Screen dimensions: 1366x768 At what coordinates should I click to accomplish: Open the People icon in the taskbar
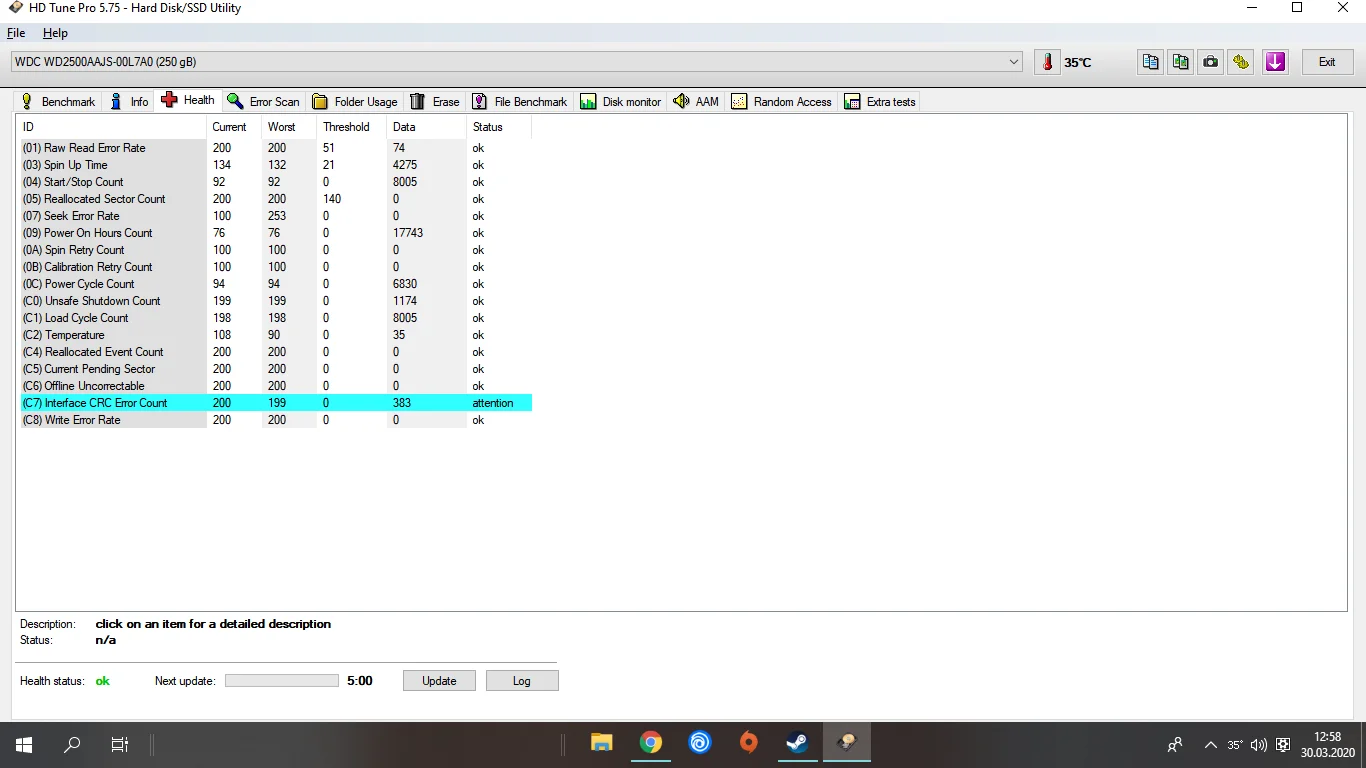click(x=1175, y=745)
